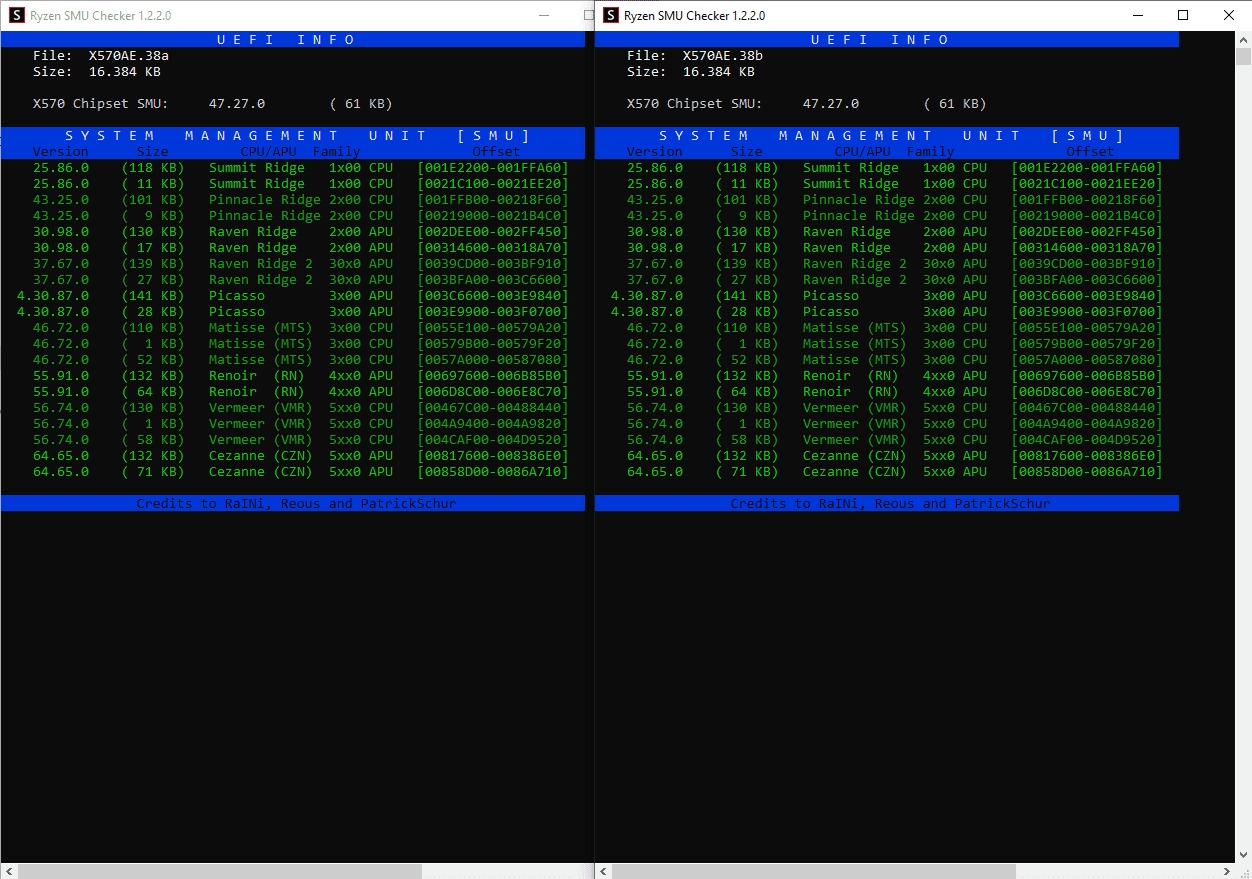
Task: Click the left window title bar text
Action: coord(100,16)
